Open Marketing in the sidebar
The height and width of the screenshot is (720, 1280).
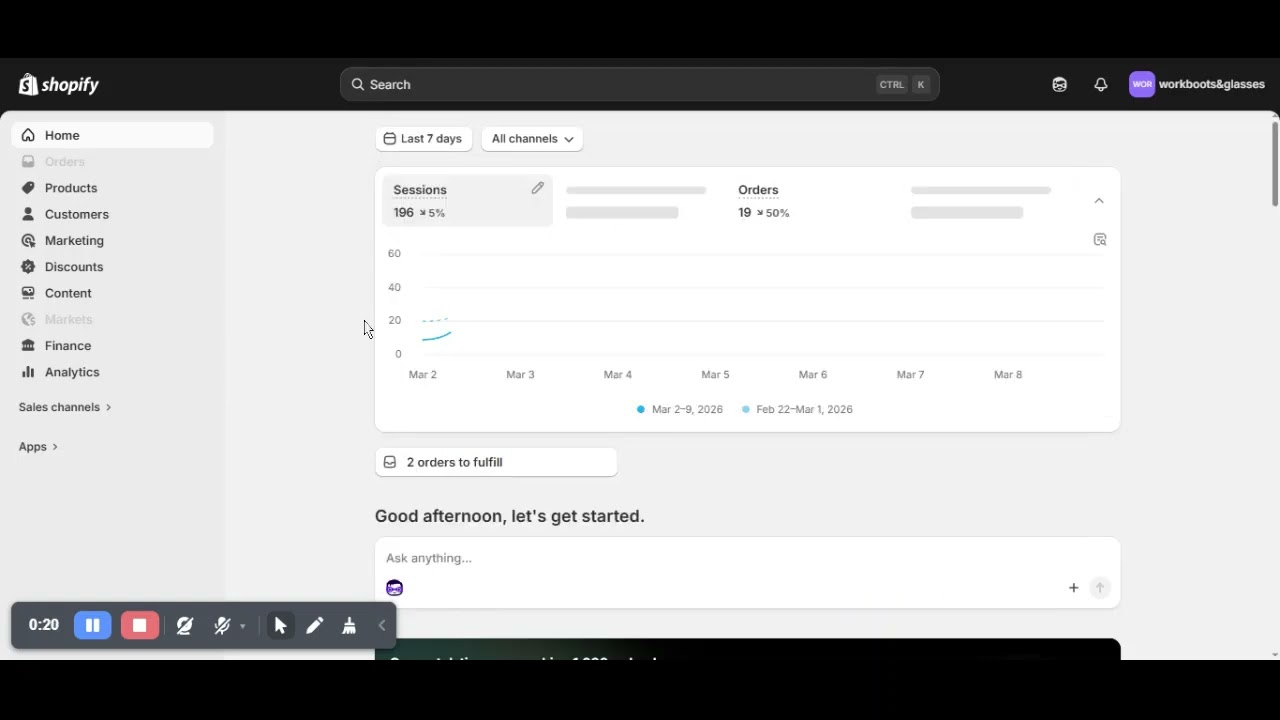point(112,241)
